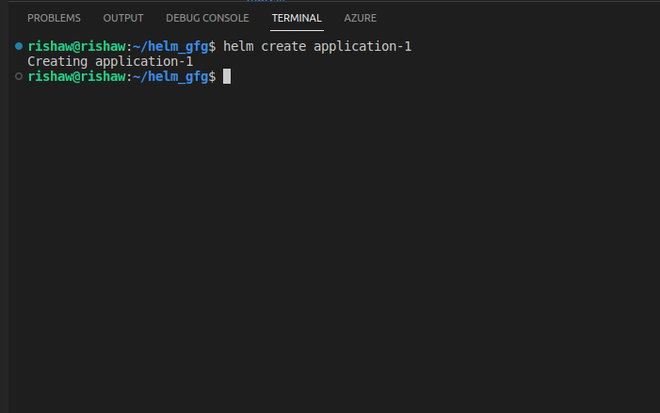Click the dollar sign before helm command
The image size is (660, 413).
click(x=212, y=46)
